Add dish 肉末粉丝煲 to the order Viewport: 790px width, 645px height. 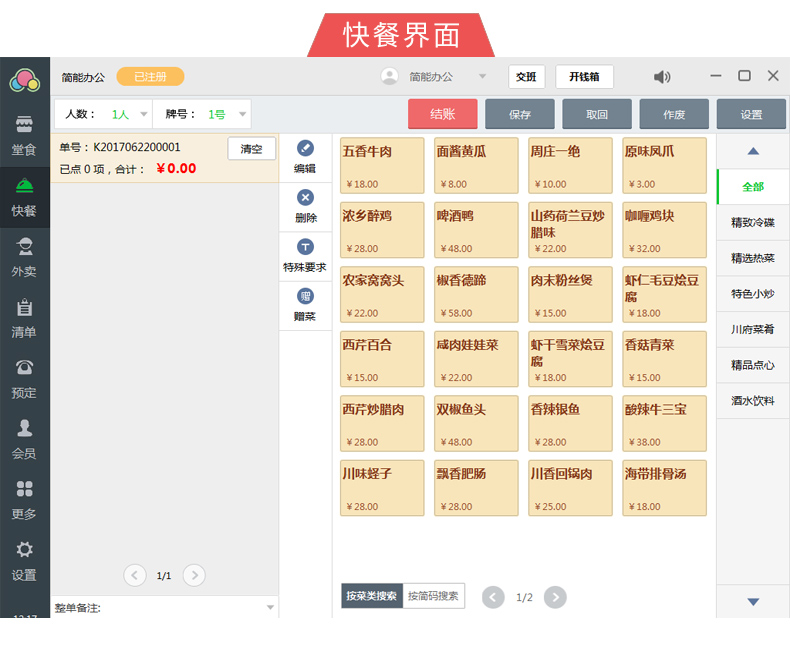click(570, 294)
